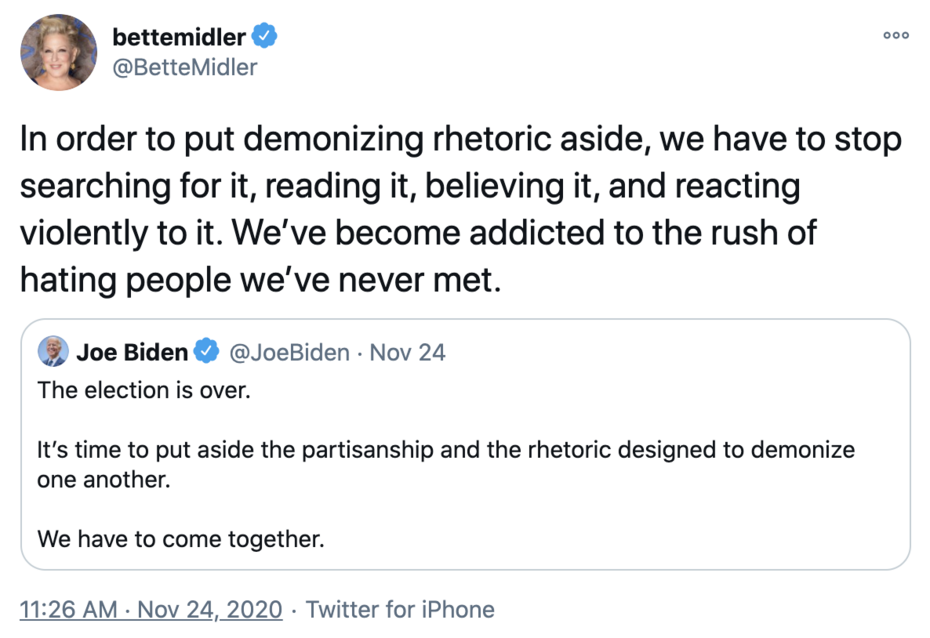Click "one another." in the quoted tweet

104,479
